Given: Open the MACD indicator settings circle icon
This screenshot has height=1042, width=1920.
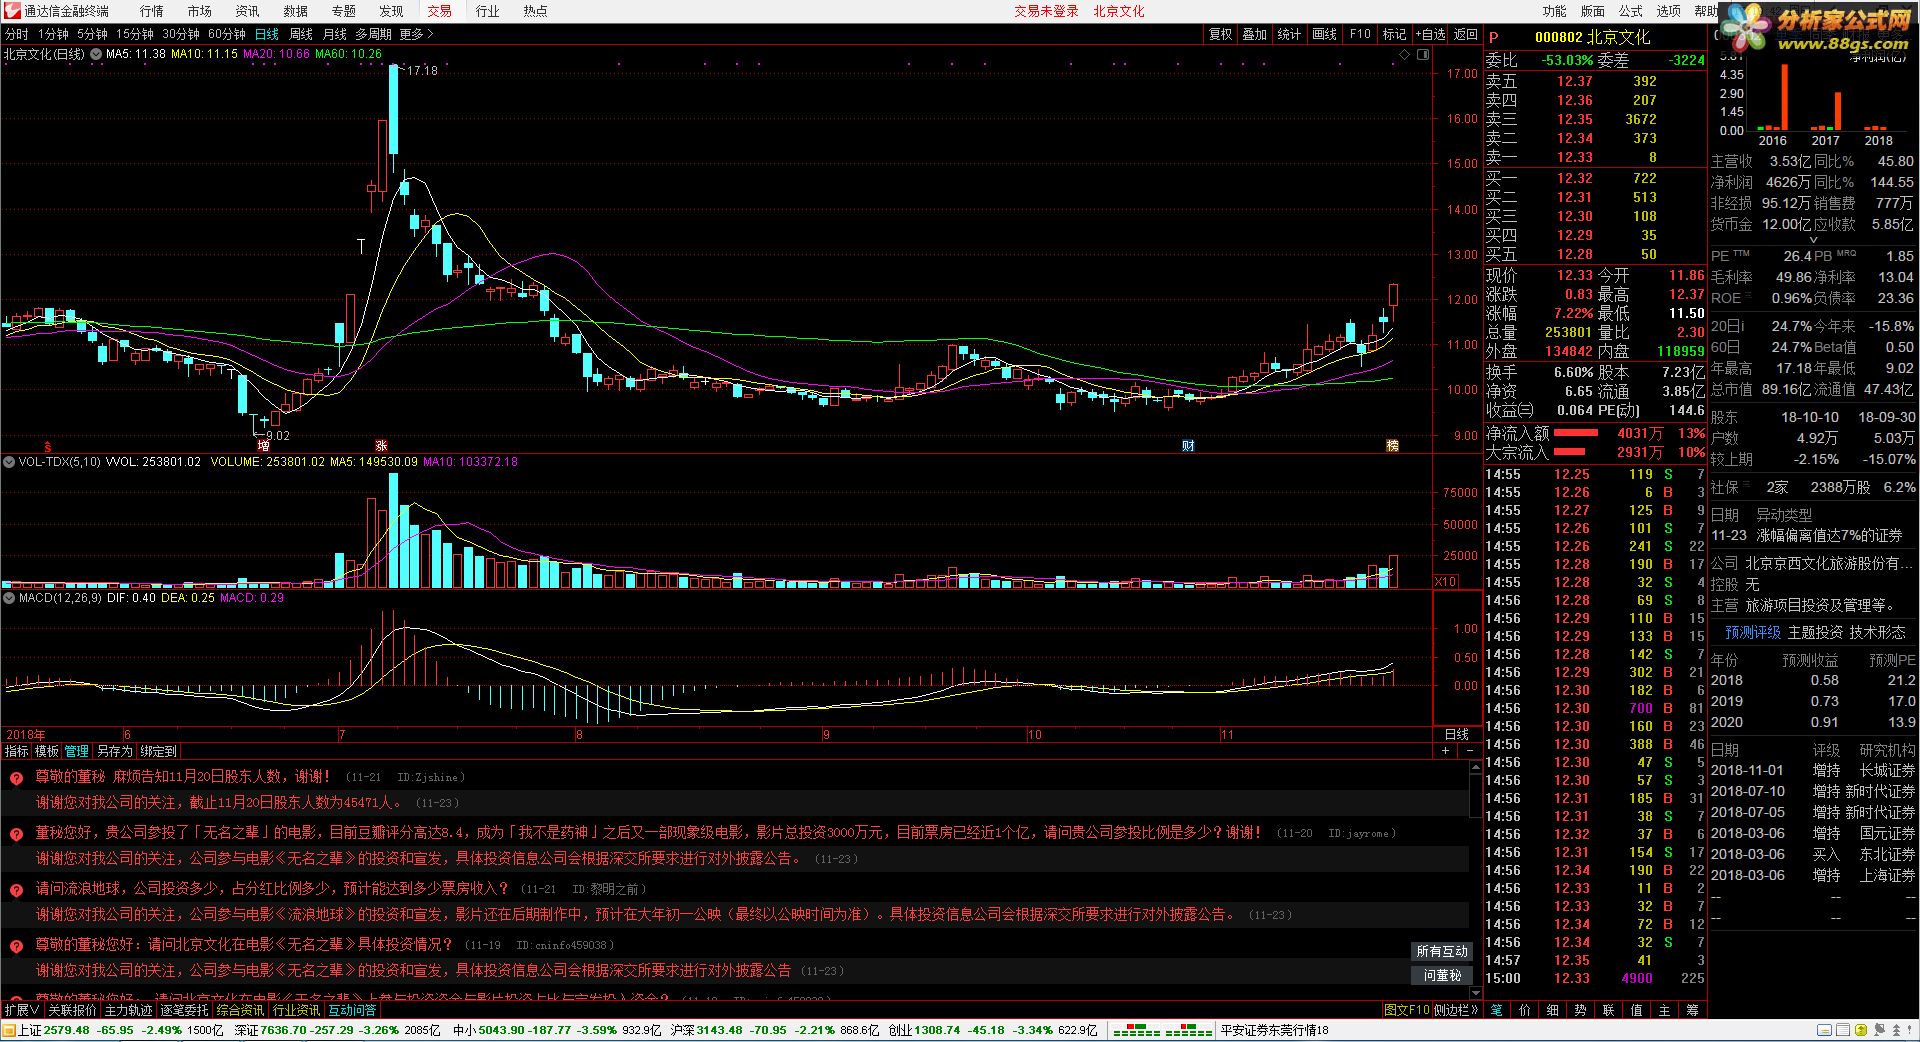Looking at the screenshot, I should pos(9,598).
